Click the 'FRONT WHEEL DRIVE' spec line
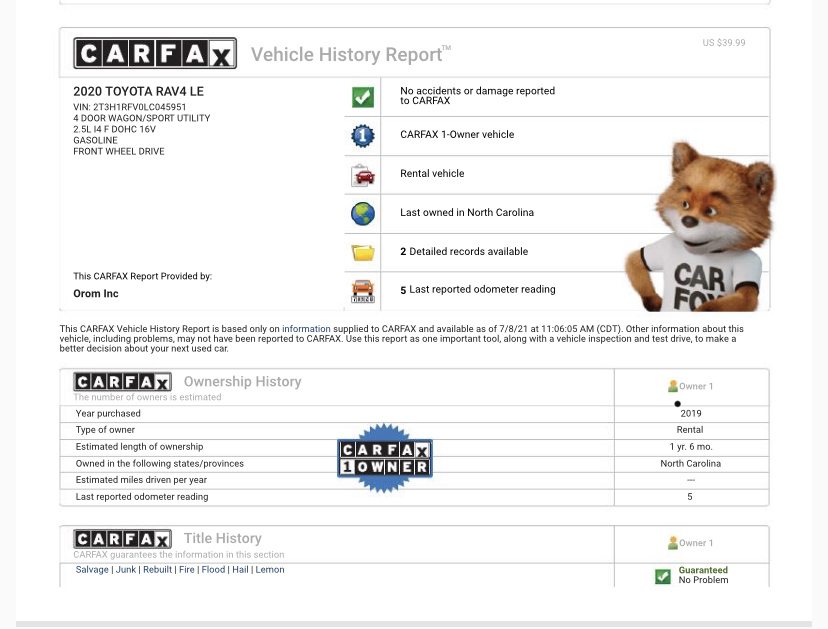828x629 pixels. 119,152
